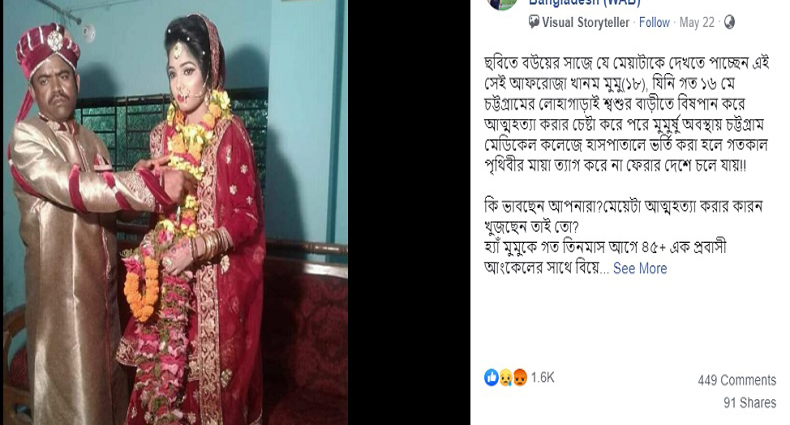Click the groom's red turban in photo
790x425 pixels.
pos(47,48)
